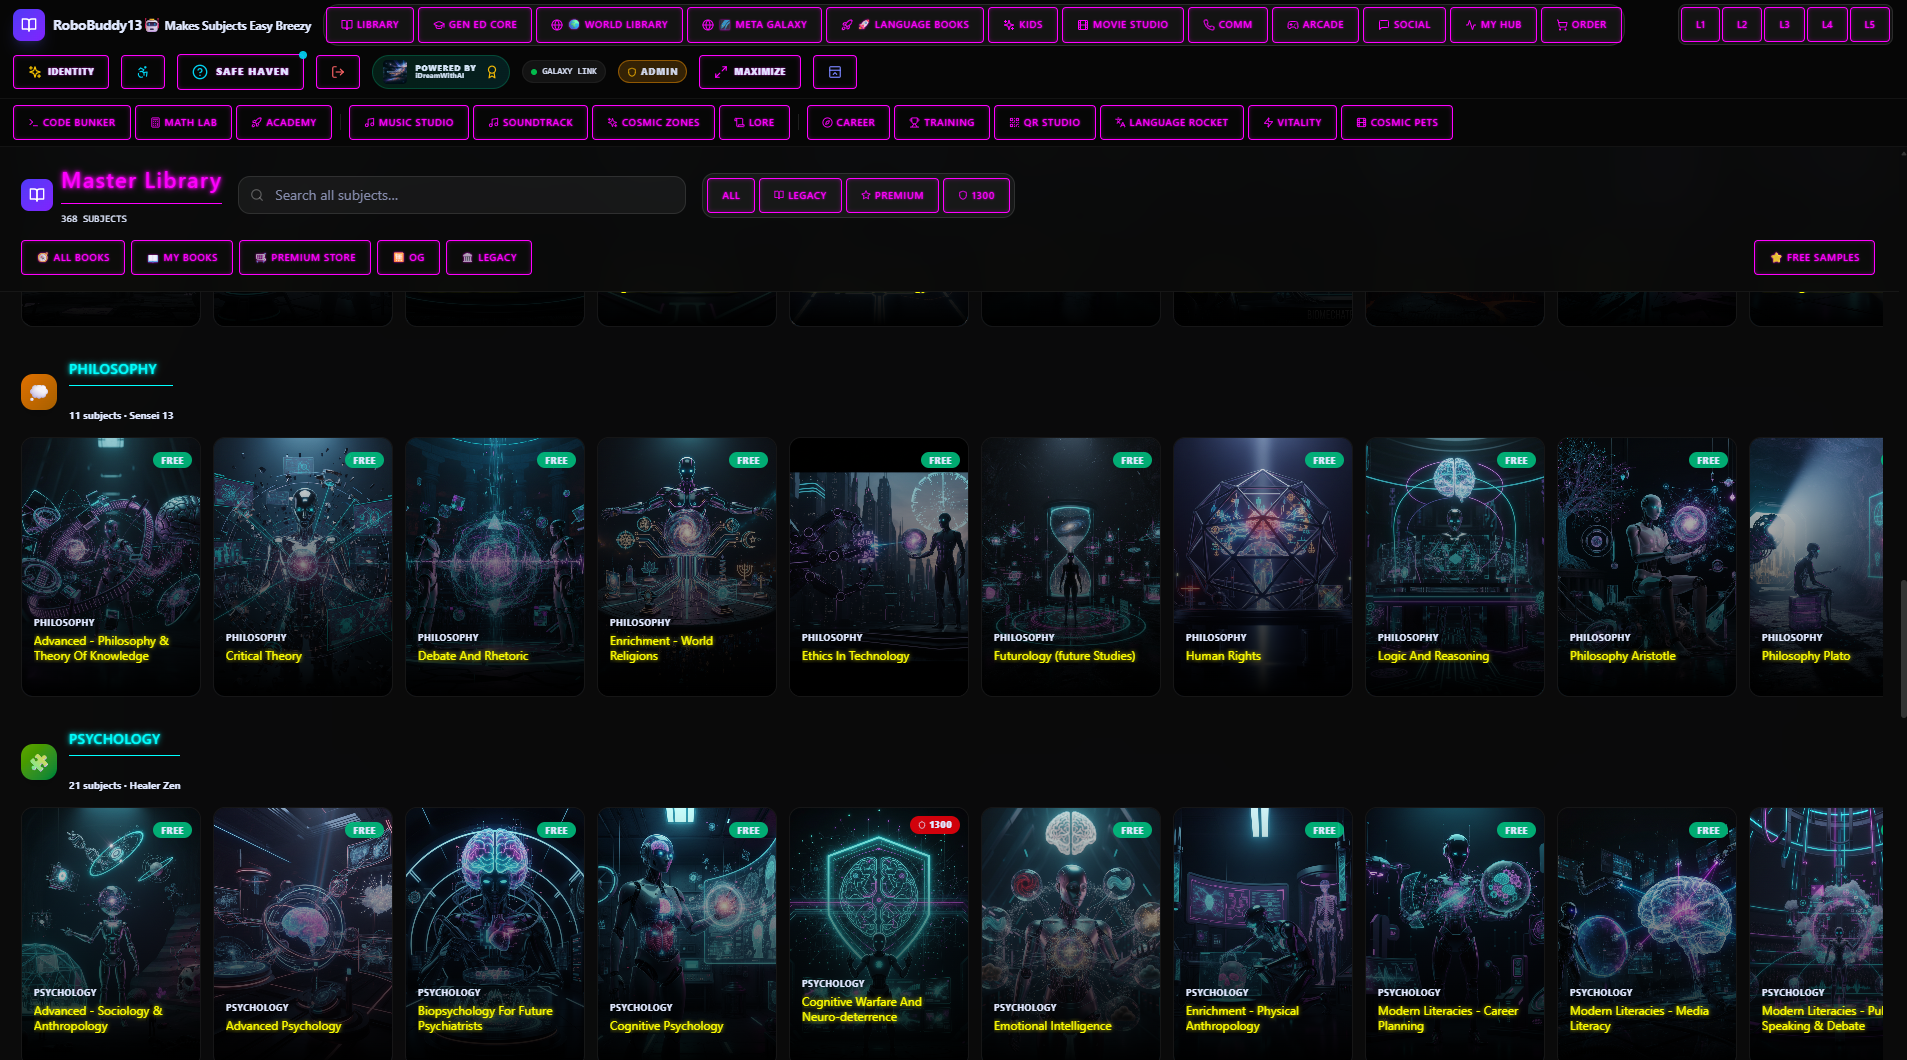The height and width of the screenshot is (1060, 1907).
Task: Click the logout arrow icon button
Action: click(x=338, y=72)
